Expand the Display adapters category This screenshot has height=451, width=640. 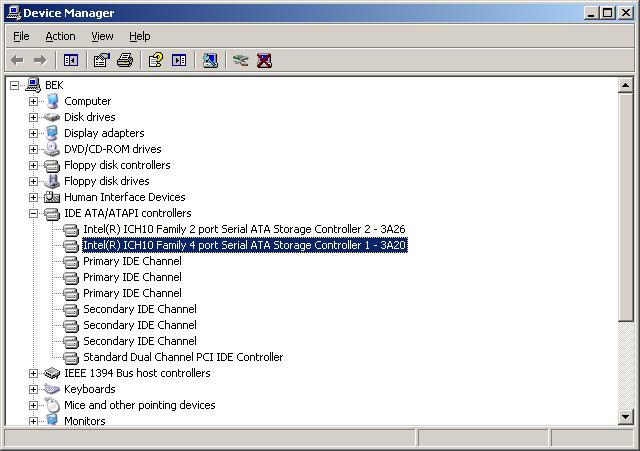pos(33,133)
